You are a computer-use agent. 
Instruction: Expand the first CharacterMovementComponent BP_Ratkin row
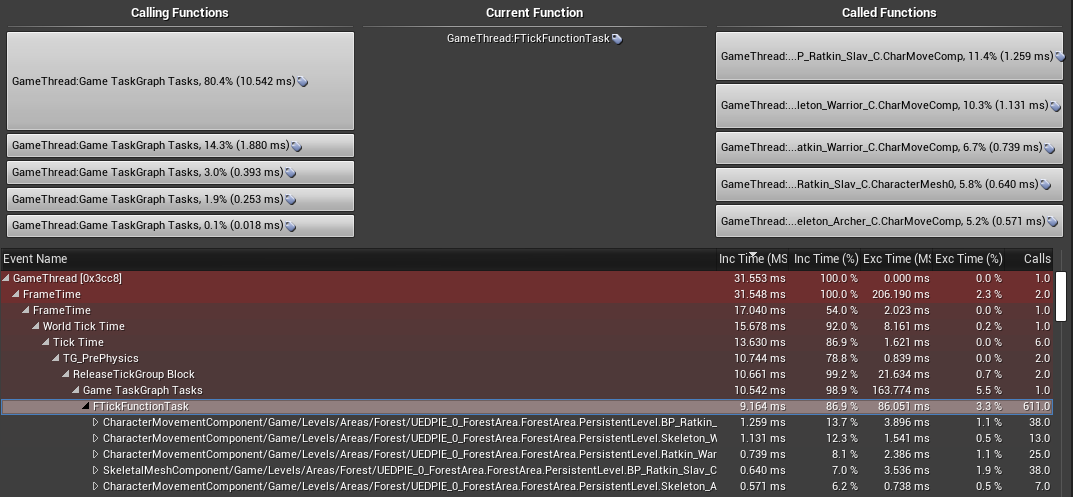click(96, 422)
